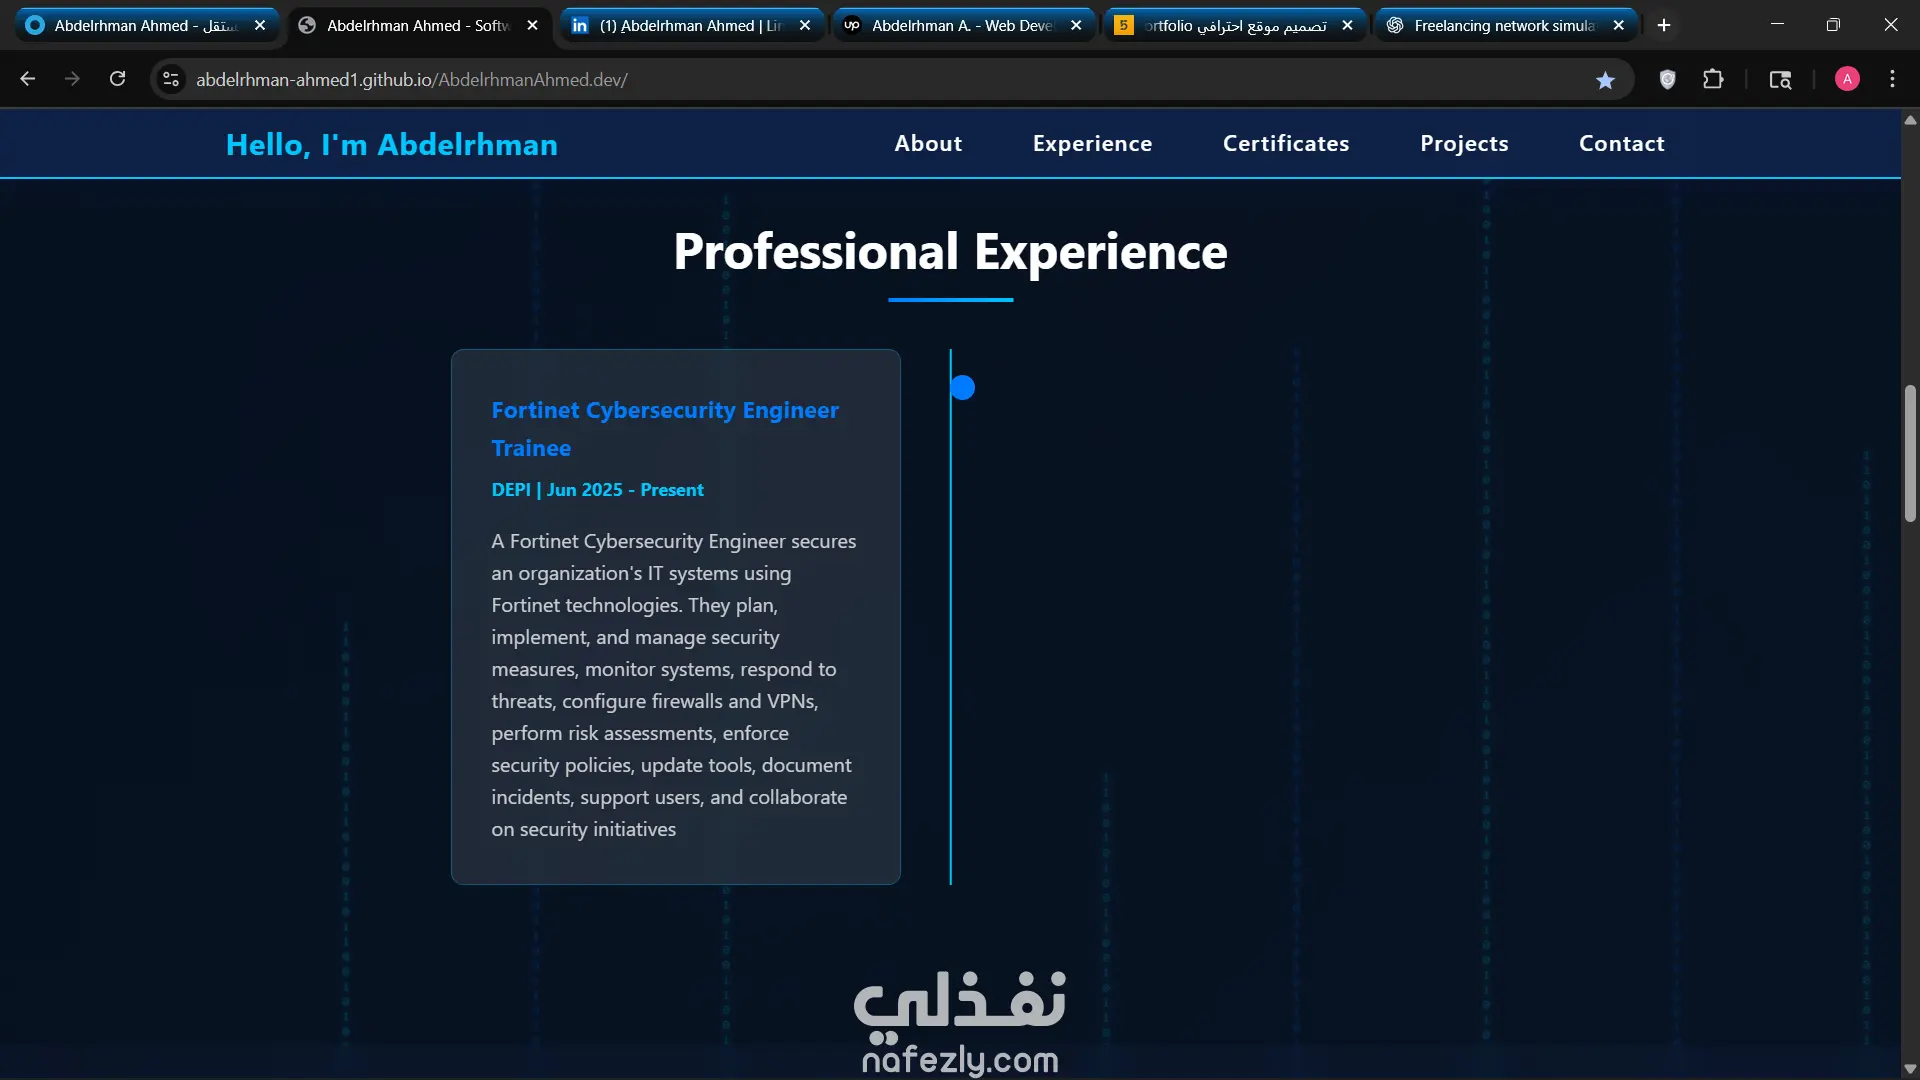Click the tab search icon in toolbar
The height and width of the screenshot is (1080, 1920).
(1780, 79)
